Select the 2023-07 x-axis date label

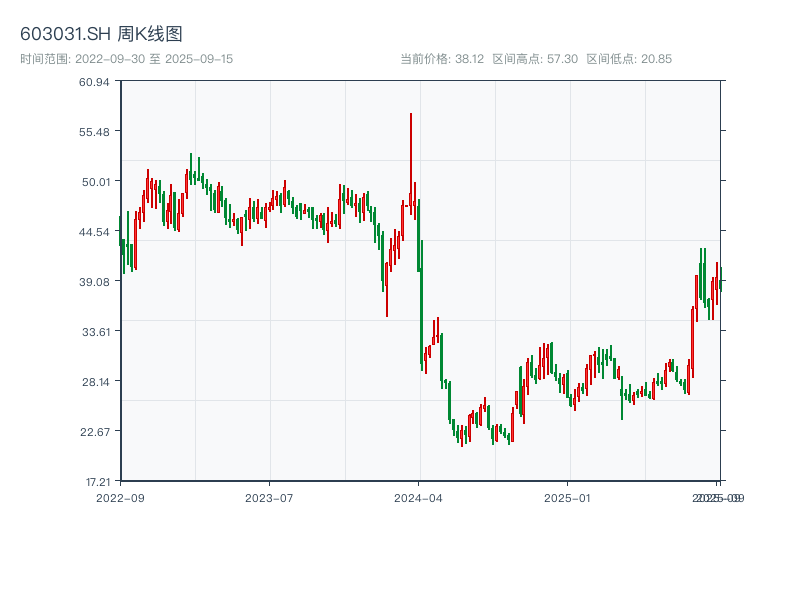click(269, 497)
